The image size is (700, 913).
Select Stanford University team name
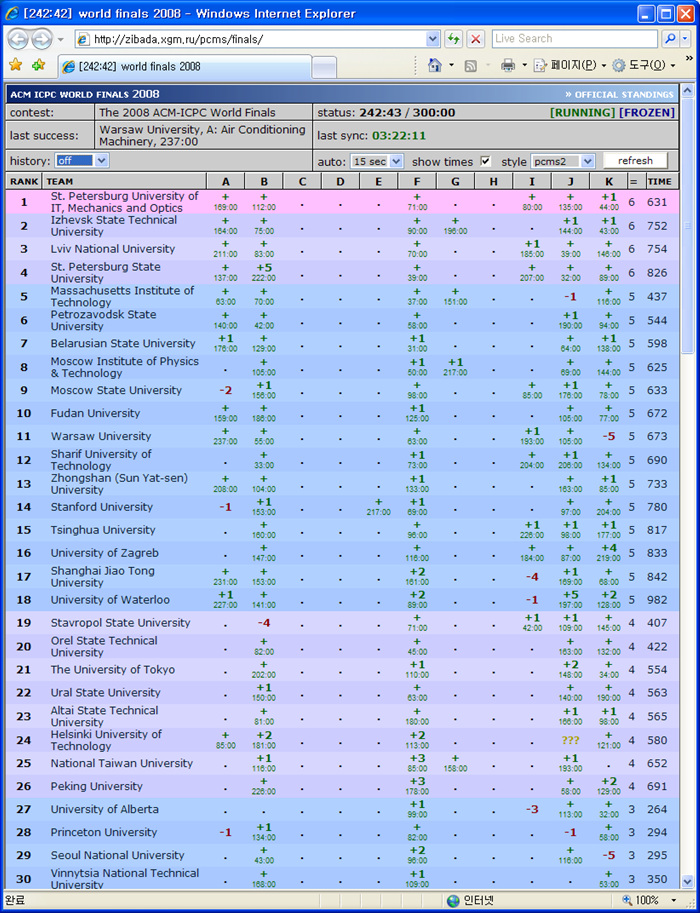pos(101,507)
